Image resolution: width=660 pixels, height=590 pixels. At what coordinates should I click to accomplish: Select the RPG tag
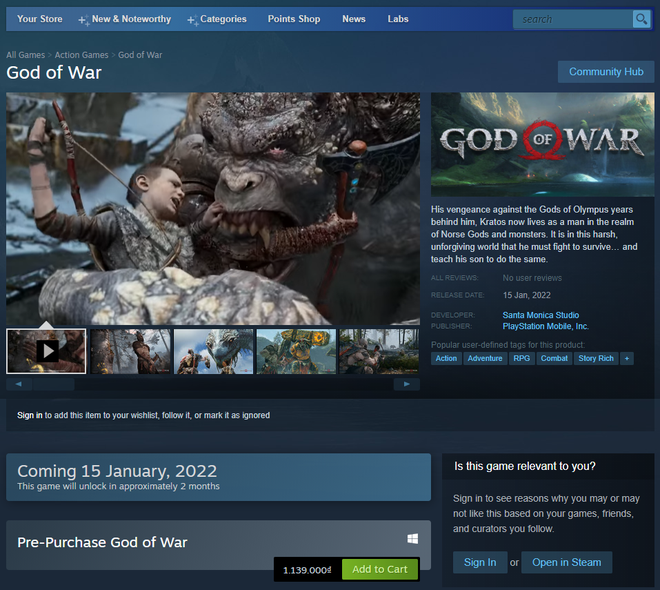click(x=522, y=359)
